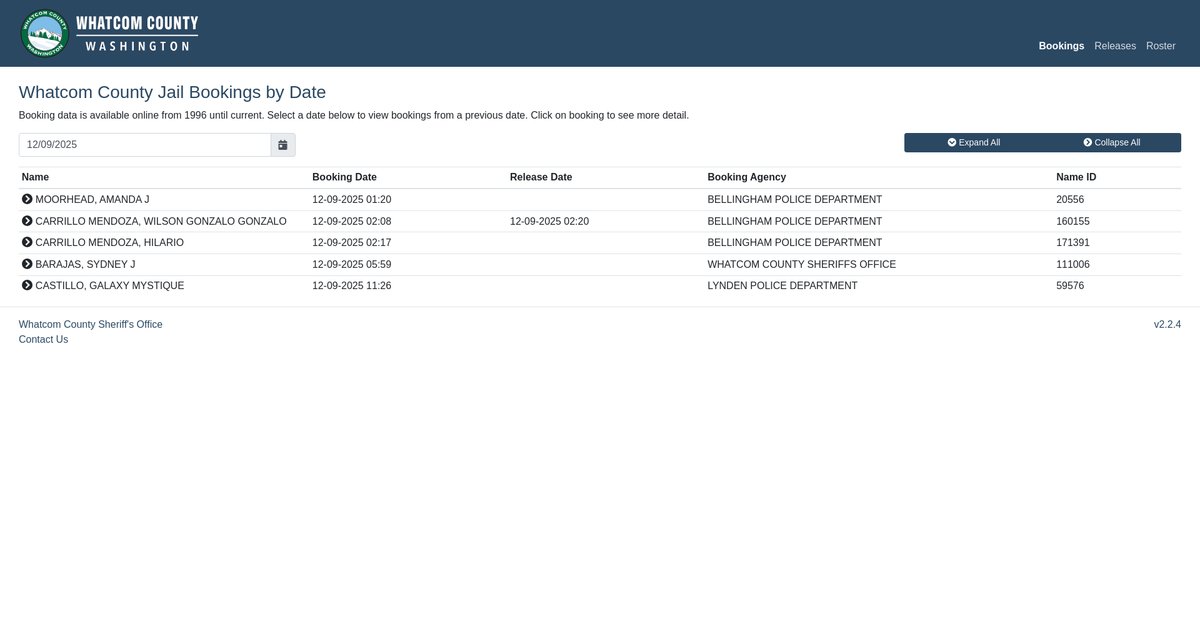Select the name MOORHEAD, AMANDA J
The image size is (1200, 620).
coord(92,200)
